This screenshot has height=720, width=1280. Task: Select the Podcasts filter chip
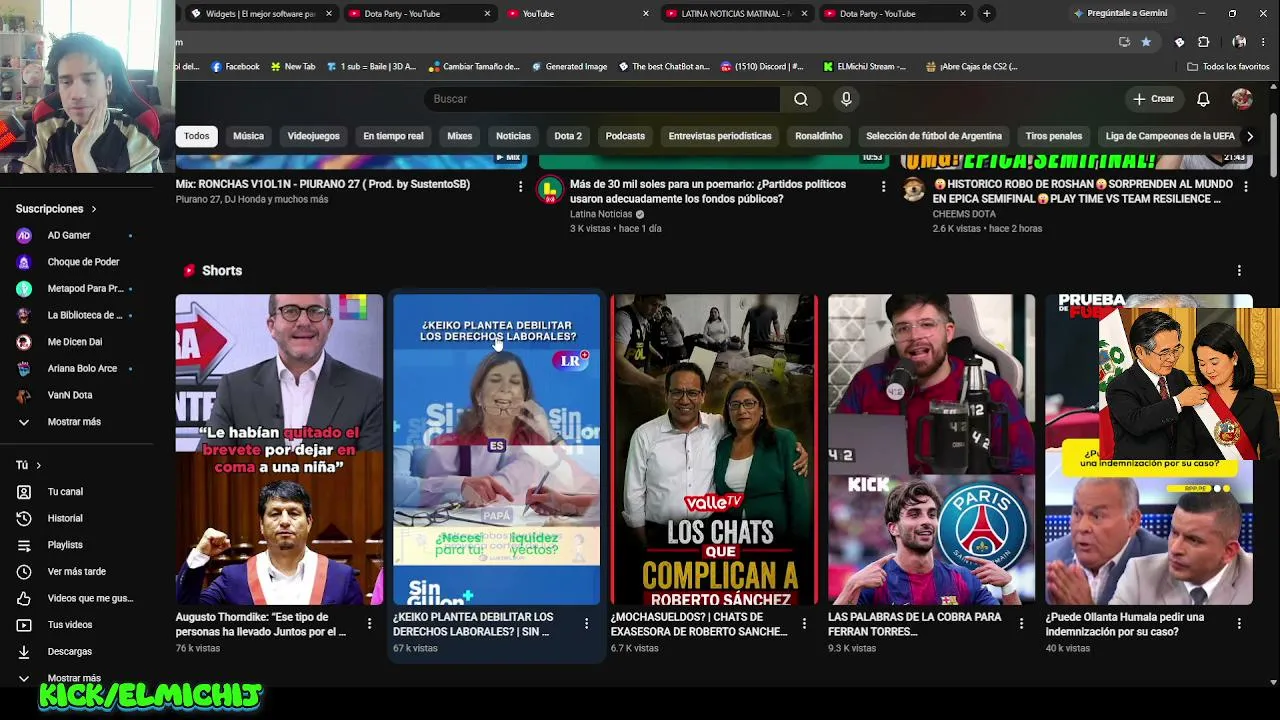(625, 136)
